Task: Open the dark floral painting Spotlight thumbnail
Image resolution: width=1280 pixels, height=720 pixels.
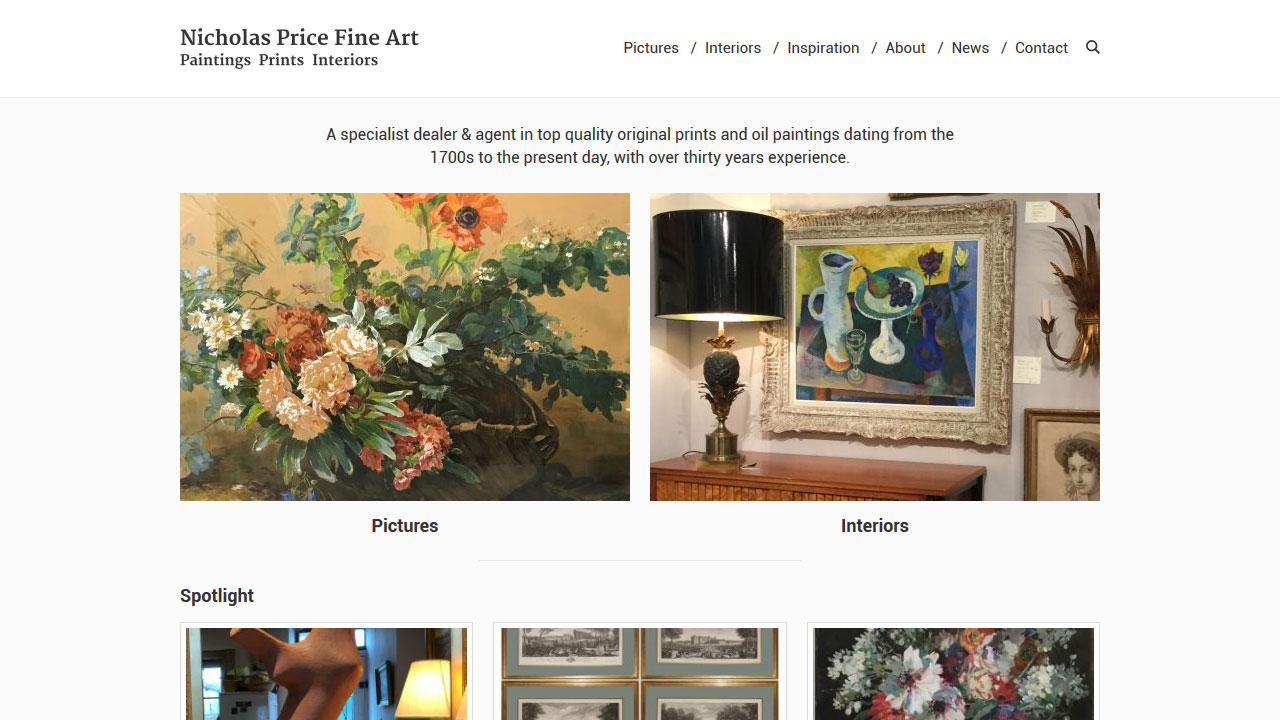Action: point(954,673)
